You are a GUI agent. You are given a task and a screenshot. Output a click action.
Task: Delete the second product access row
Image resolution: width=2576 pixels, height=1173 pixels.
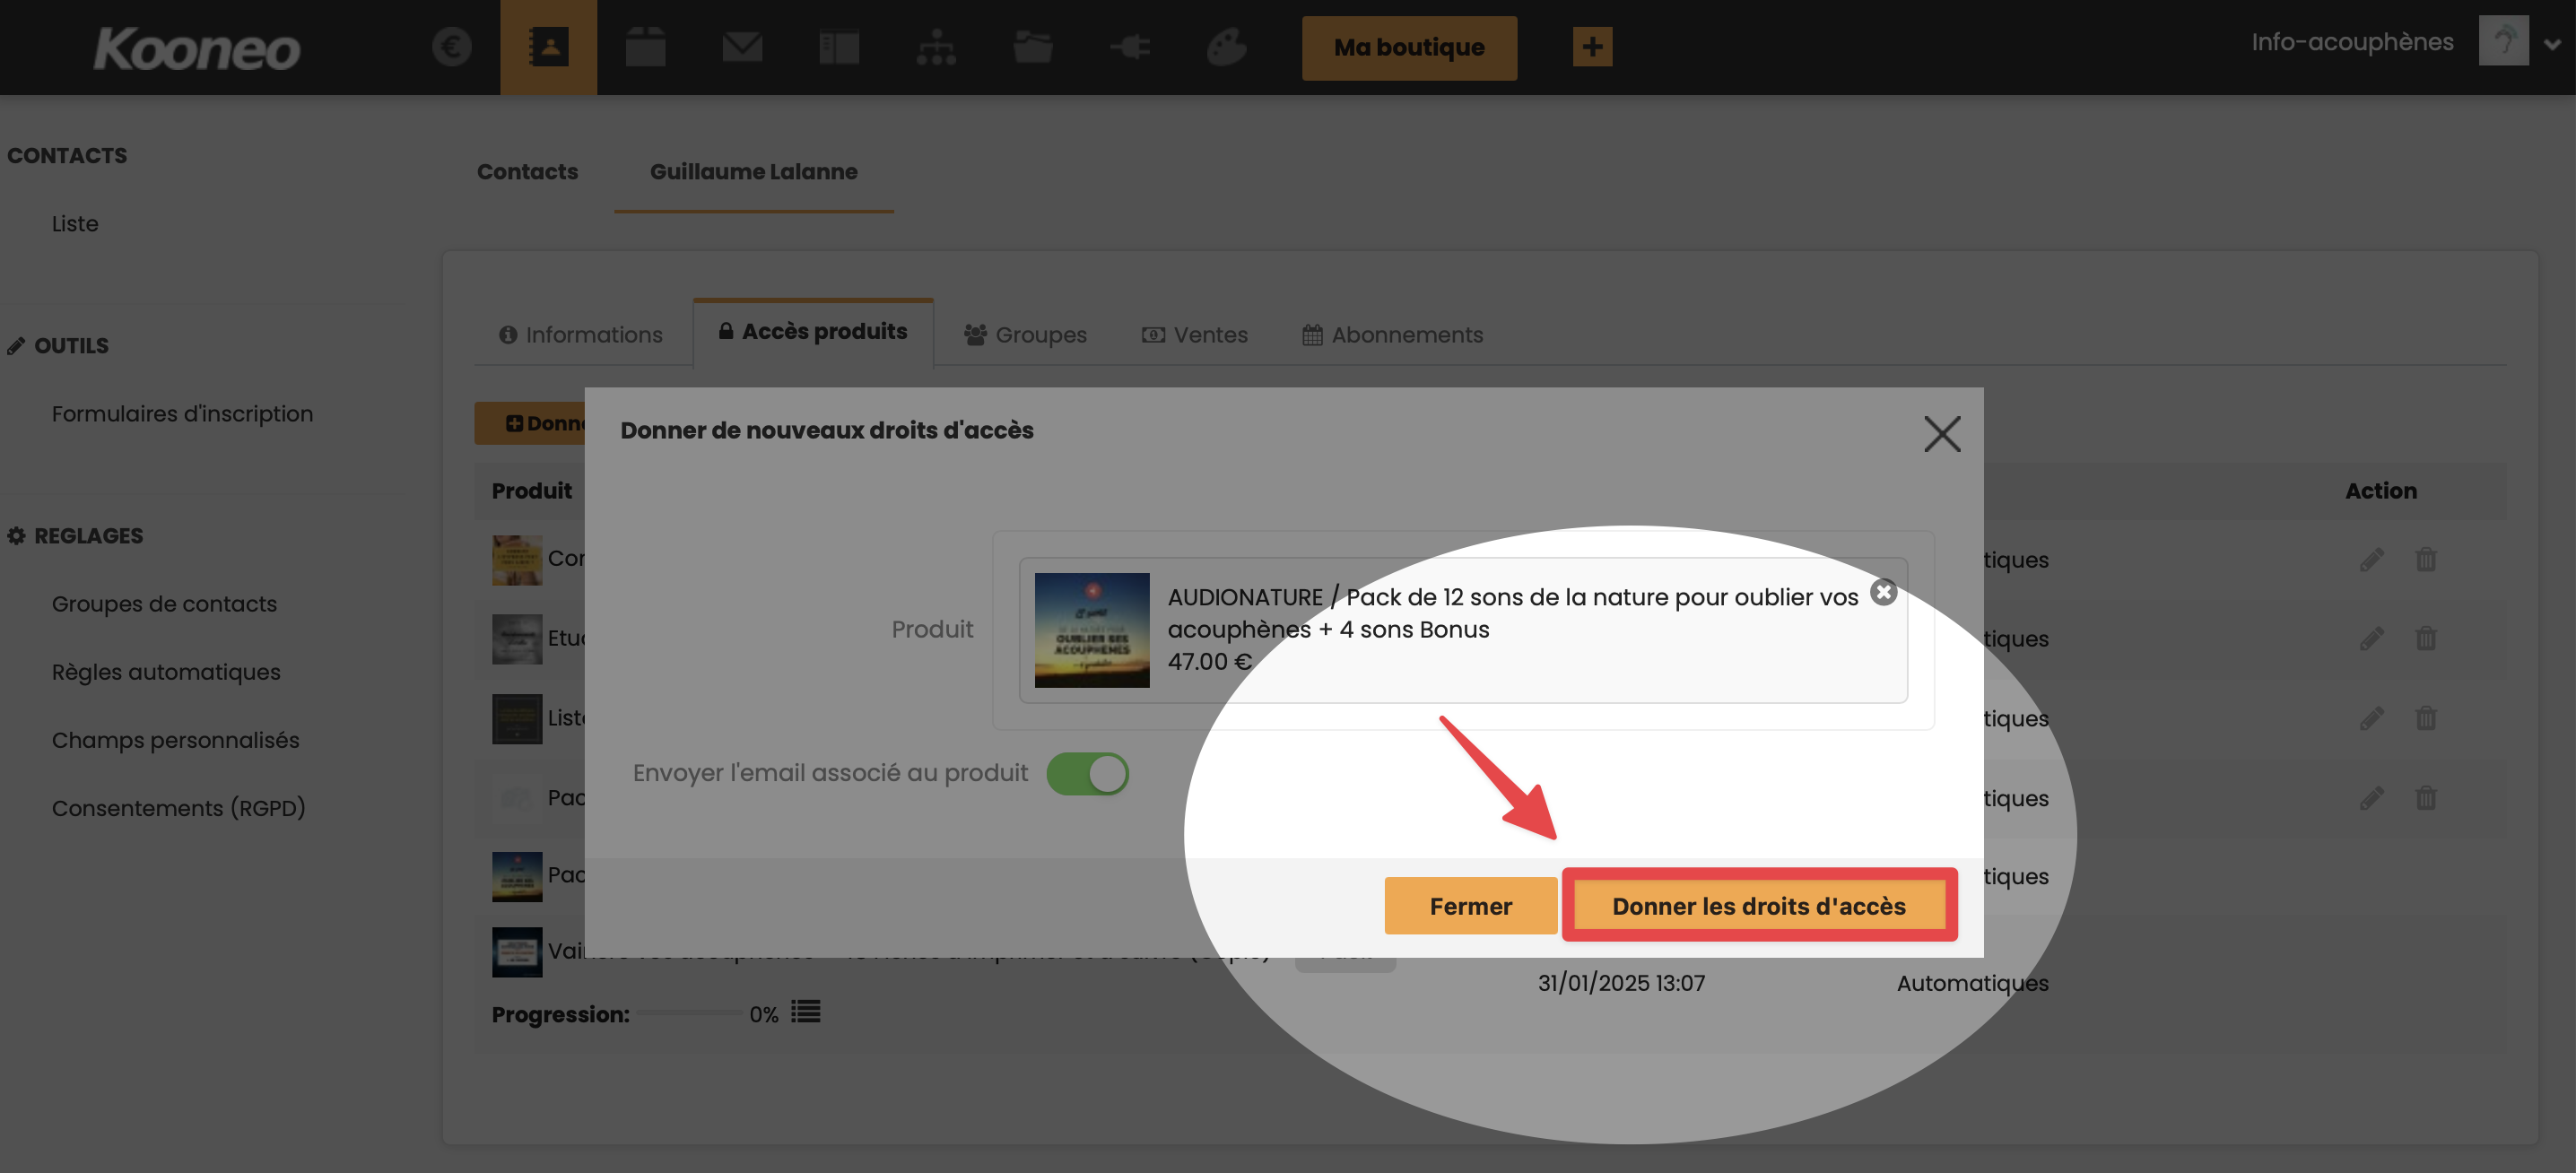tap(2425, 638)
